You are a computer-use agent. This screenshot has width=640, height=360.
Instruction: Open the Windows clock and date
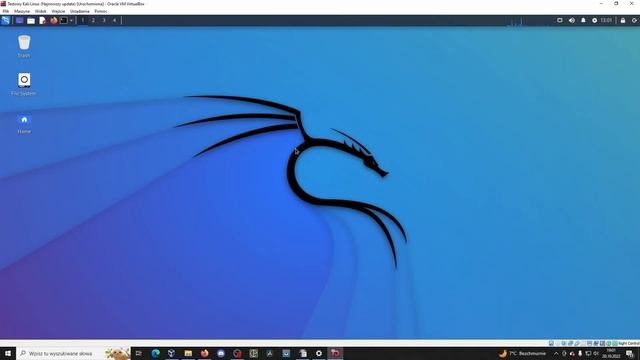611,353
